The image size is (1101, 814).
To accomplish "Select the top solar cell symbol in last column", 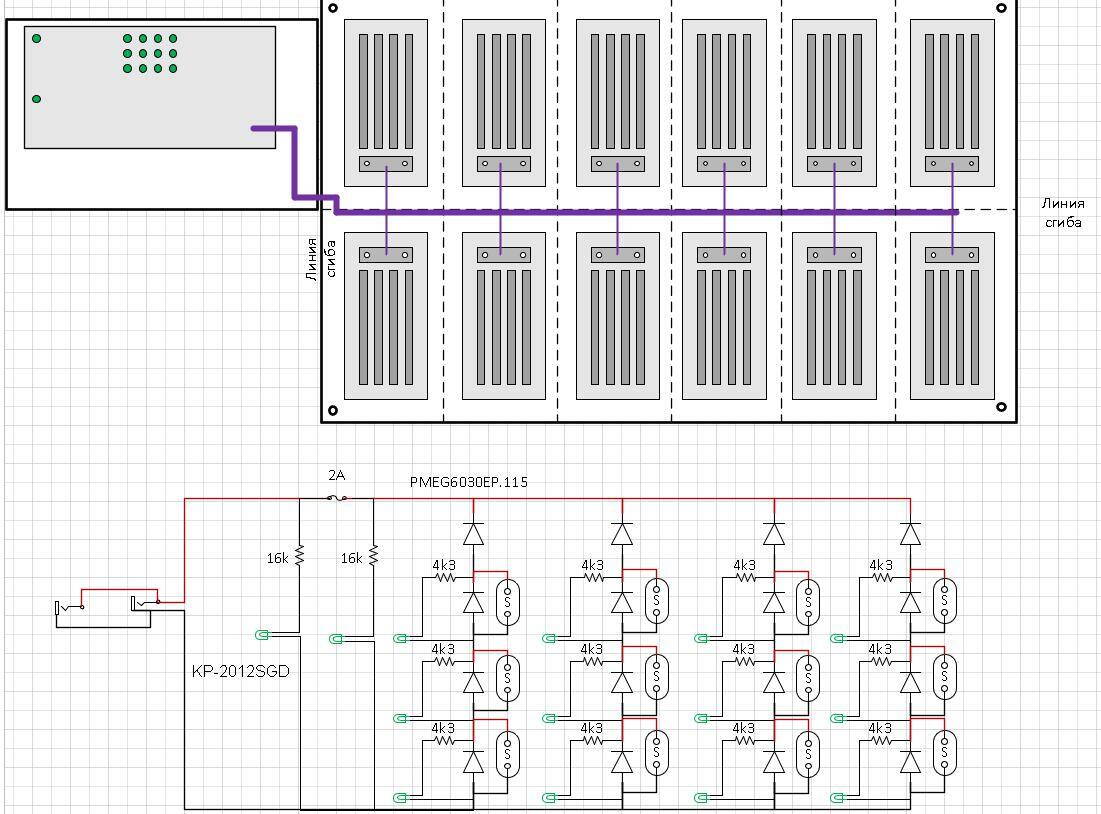I will (944, 600).
